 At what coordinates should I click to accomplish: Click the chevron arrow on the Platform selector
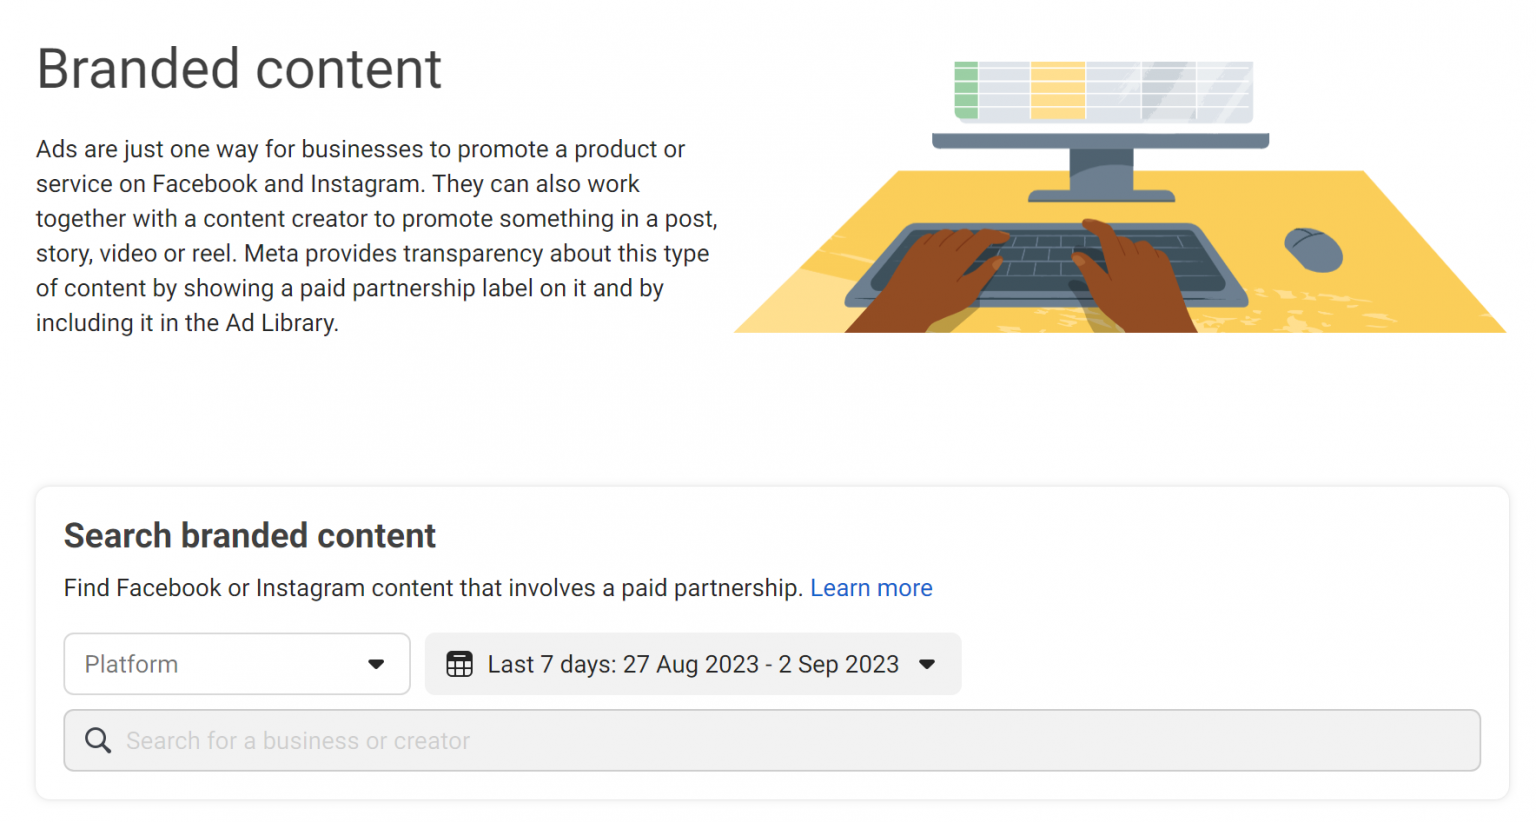[377, 663]
